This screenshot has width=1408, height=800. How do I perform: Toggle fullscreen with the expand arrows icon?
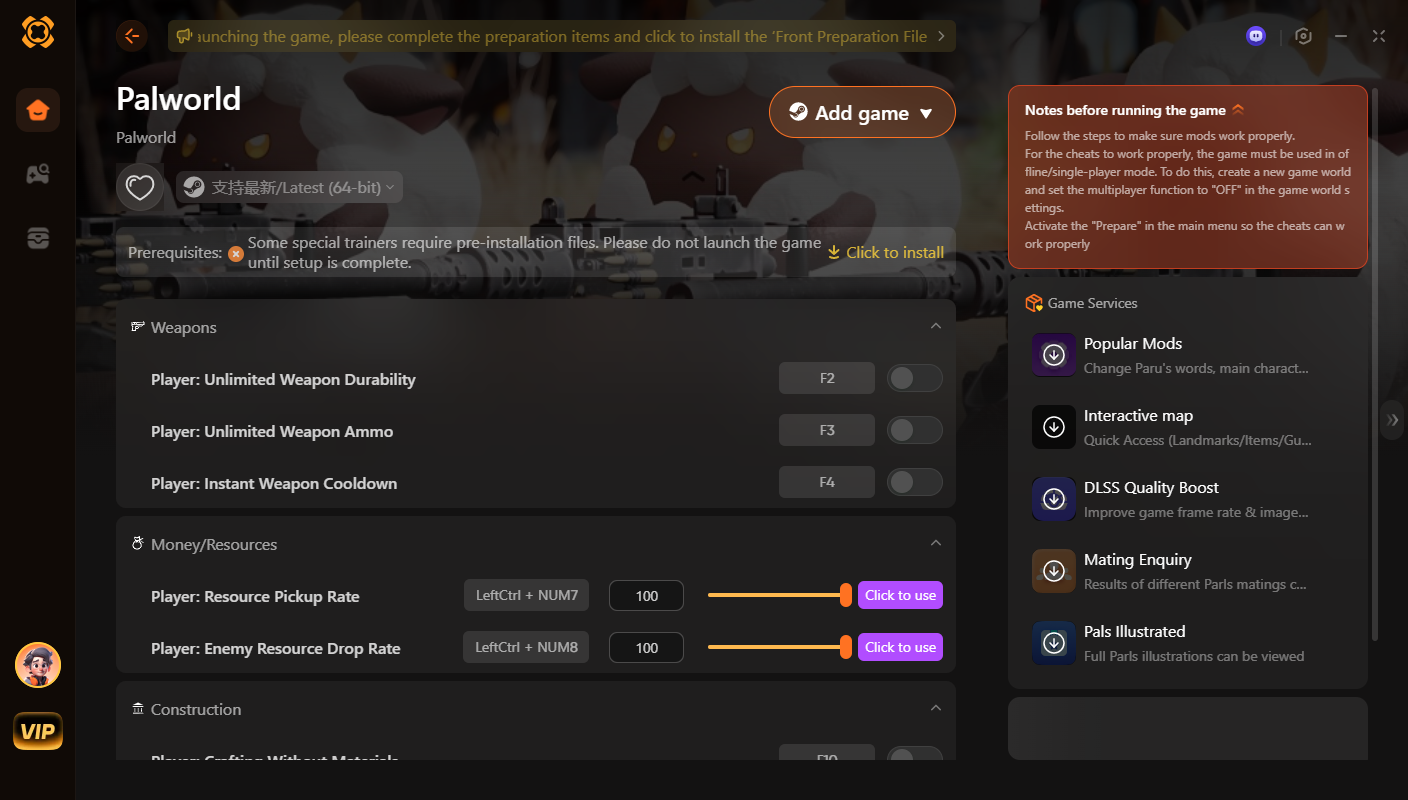(1379, 36)
